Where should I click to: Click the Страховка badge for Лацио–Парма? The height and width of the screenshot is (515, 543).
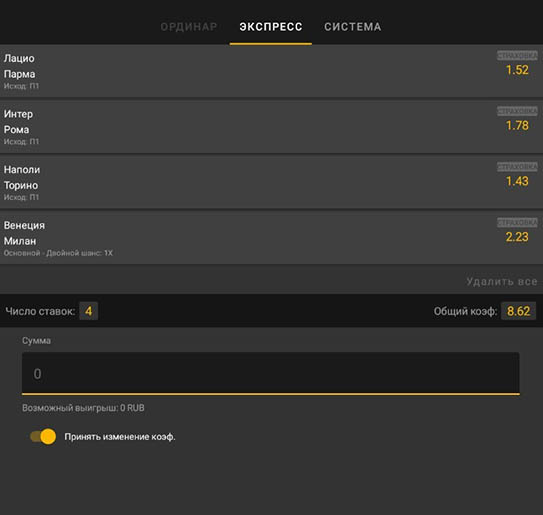[x=517, y=55]
